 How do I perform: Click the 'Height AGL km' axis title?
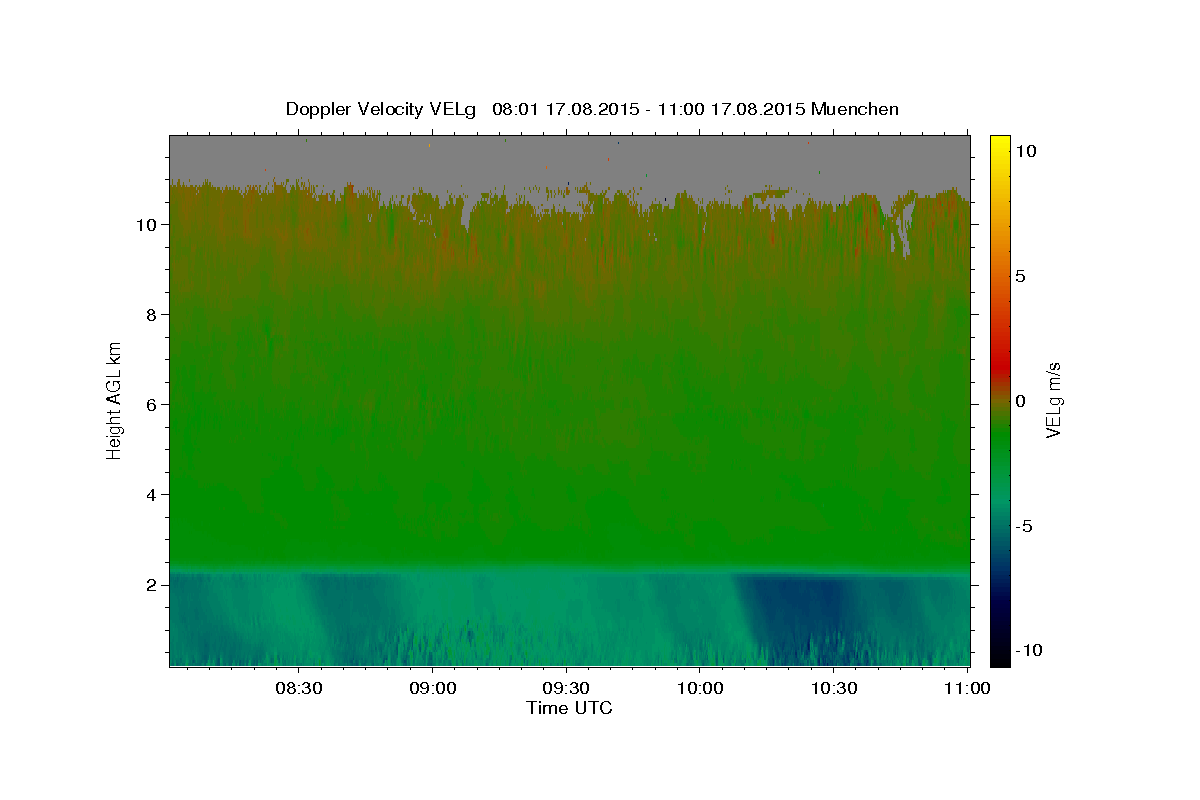(x=114, y=400)
